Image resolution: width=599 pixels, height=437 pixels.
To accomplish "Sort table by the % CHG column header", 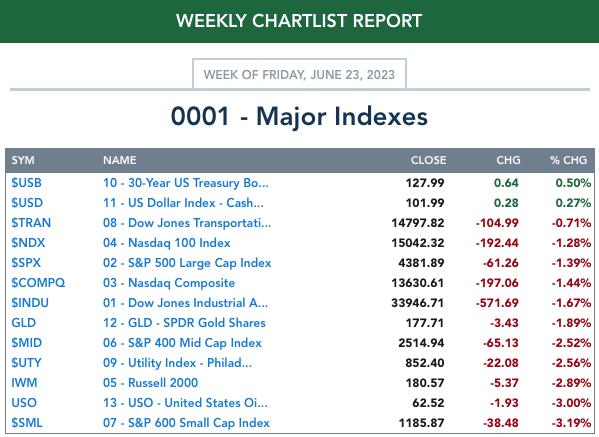I will pyautogui.click(x=568, y=160).
